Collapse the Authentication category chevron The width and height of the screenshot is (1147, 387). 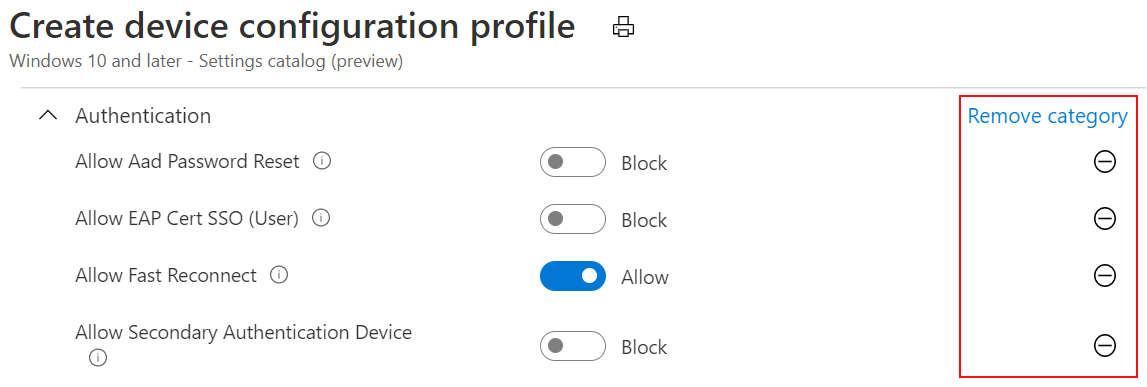coord(48,116)
